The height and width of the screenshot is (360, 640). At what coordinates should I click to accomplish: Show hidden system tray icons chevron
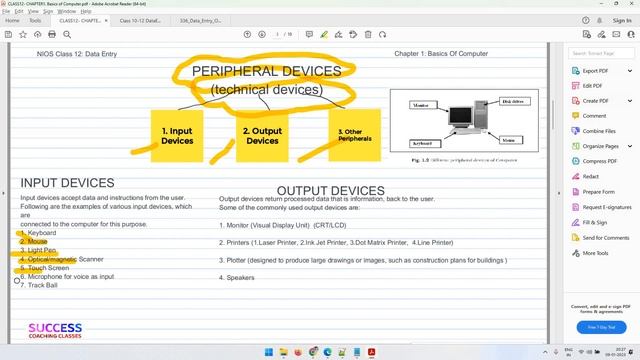pyautogui.click(x=545, y=352)
